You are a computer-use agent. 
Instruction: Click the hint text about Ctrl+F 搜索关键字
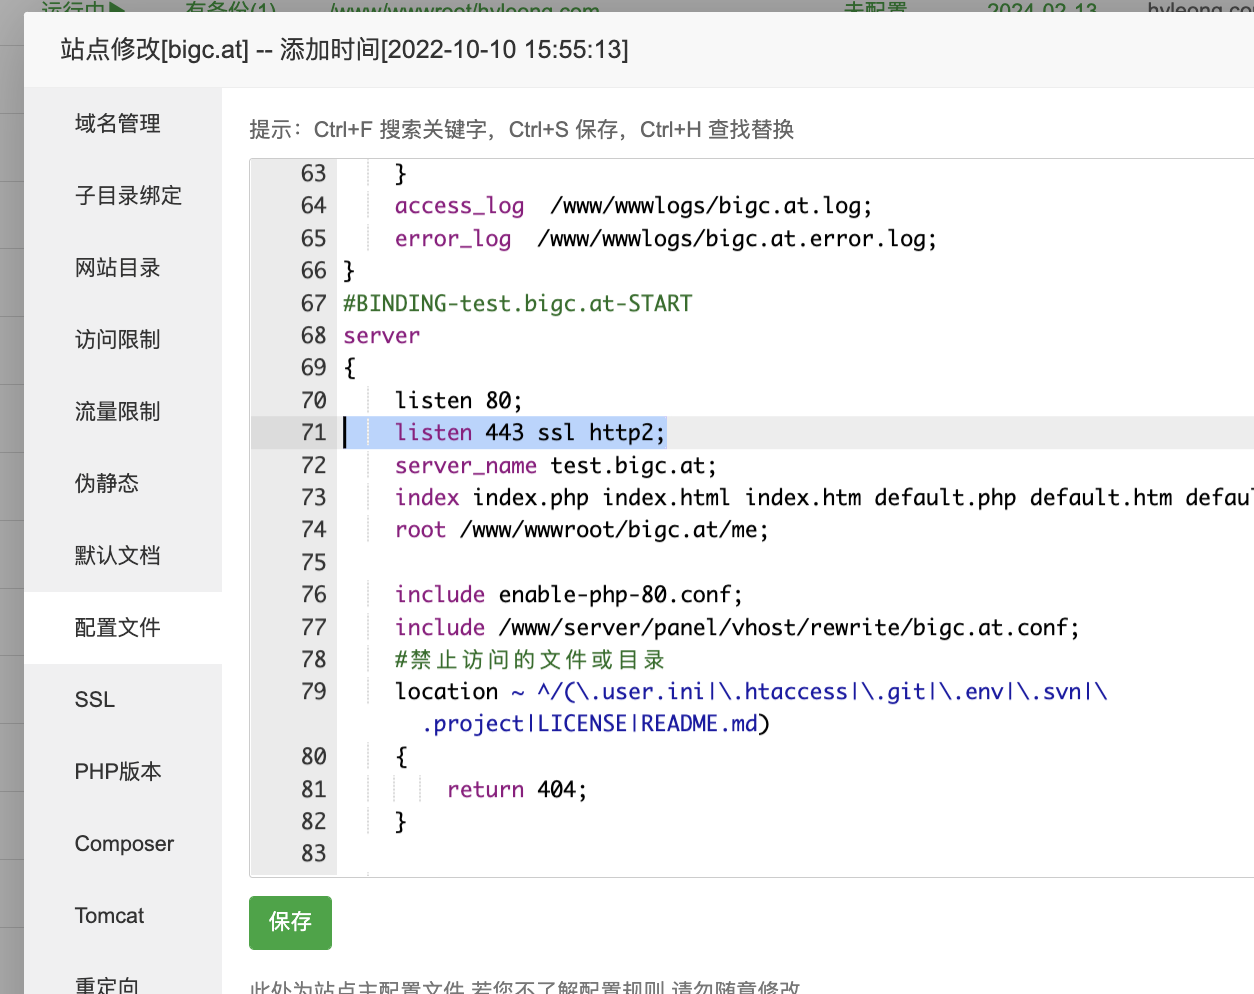(522, 129)
